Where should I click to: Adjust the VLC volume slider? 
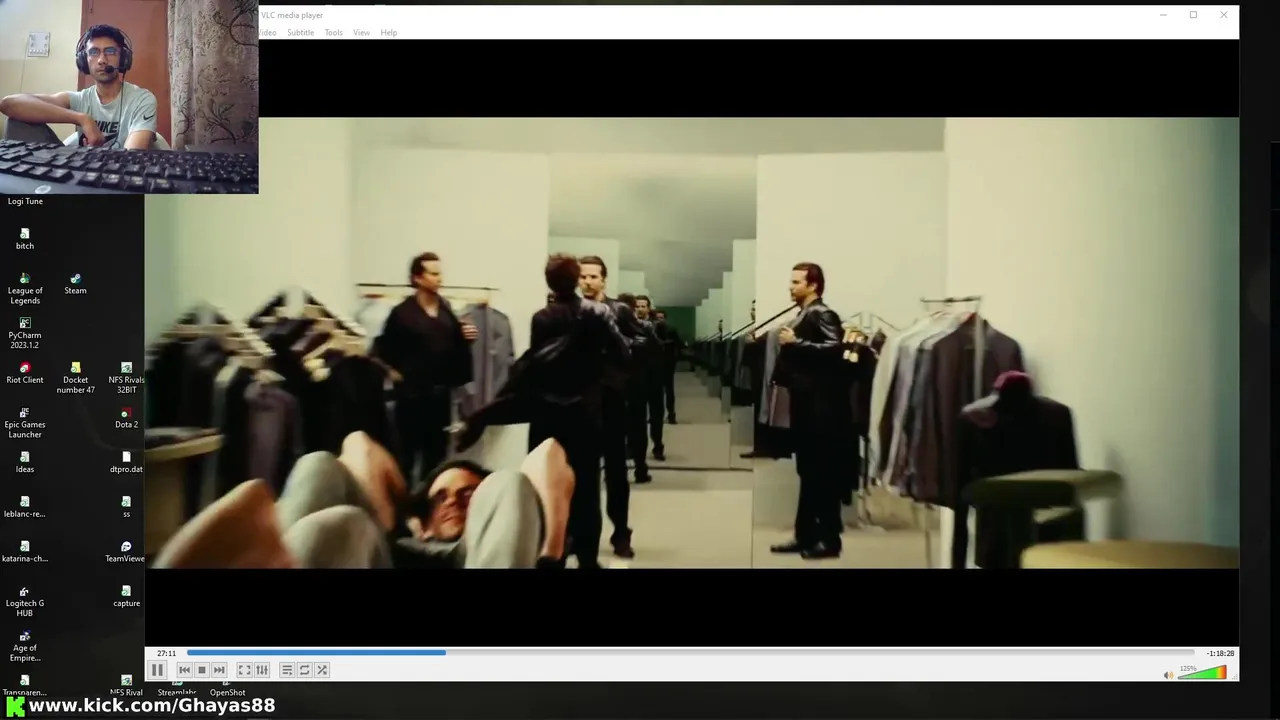[1202, 673]
